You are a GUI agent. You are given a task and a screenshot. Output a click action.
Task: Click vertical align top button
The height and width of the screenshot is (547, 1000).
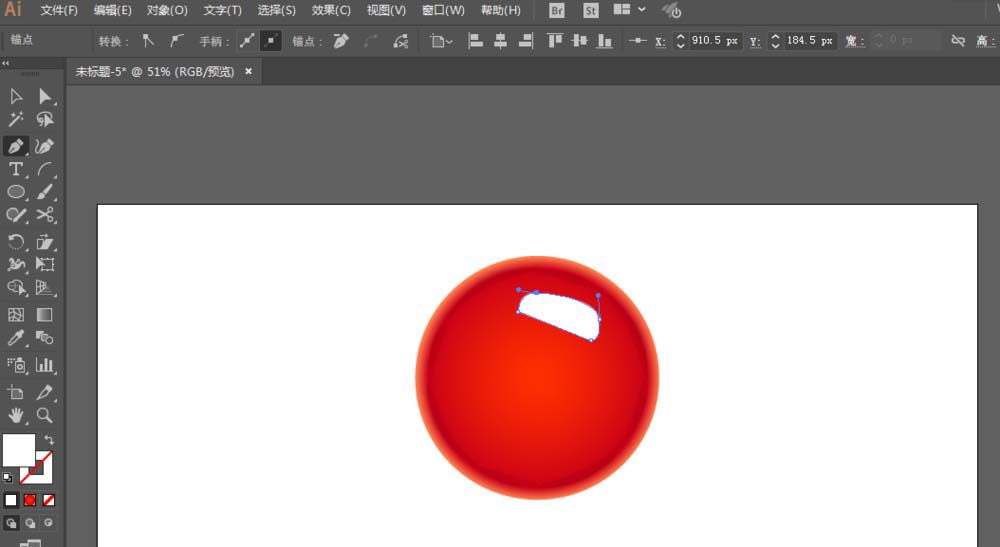pos(555,41)
